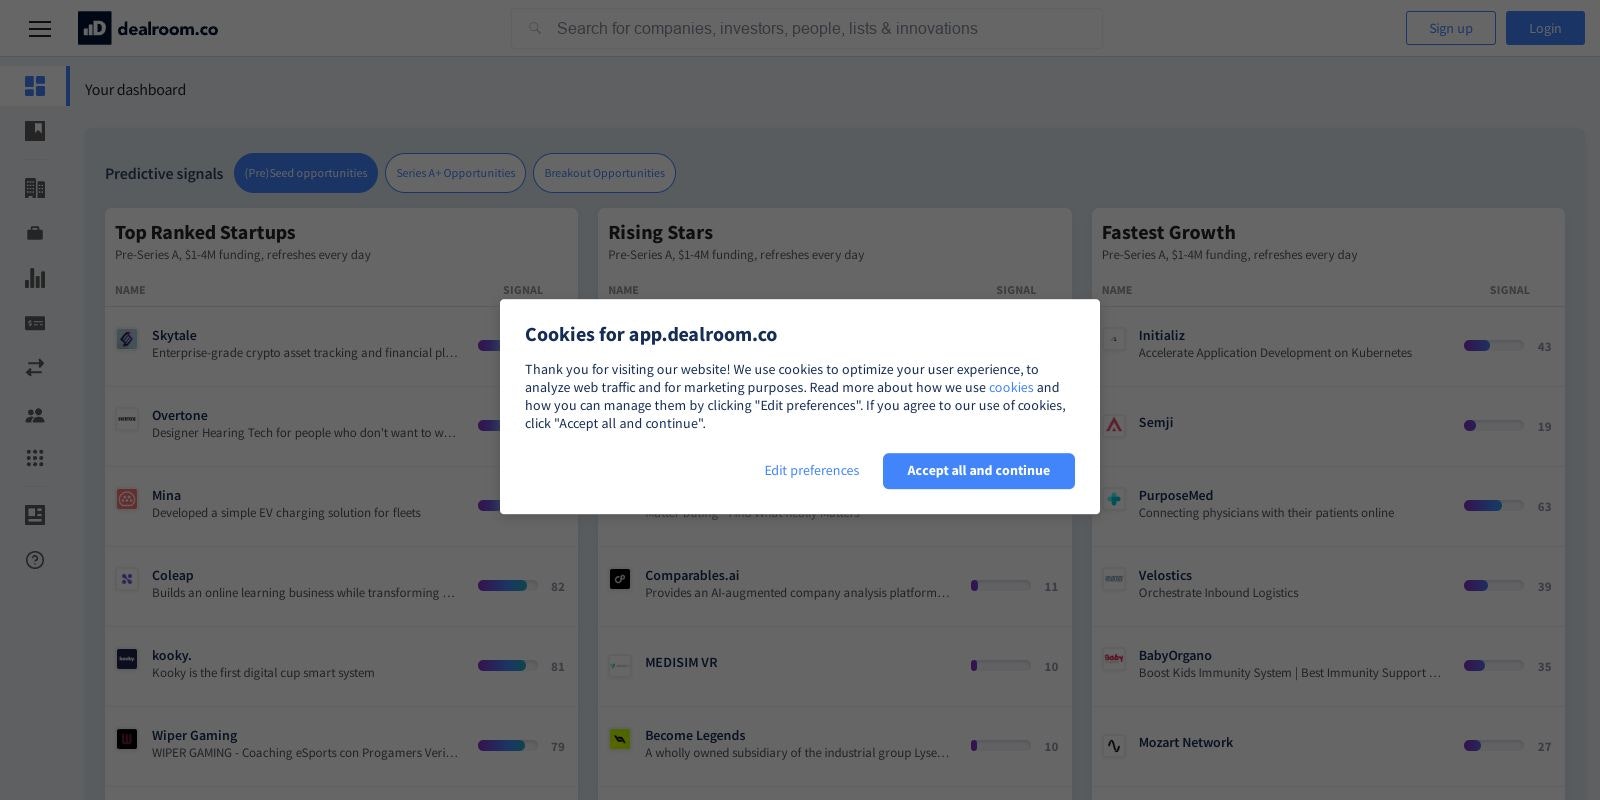1600x800 pixels.
Task: Open the Coleap company name
Action: tap(173, 576)
